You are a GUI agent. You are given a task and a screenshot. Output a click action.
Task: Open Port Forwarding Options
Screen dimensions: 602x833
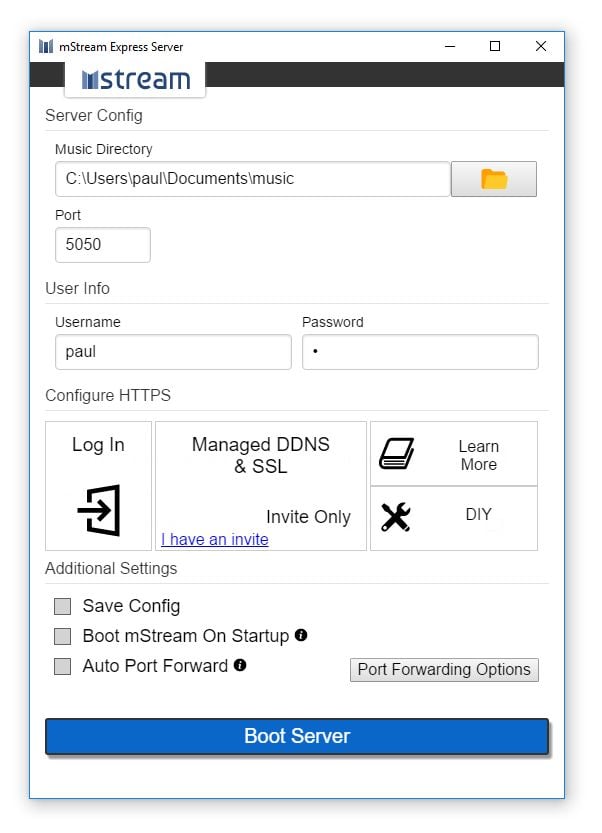(444, 670)
